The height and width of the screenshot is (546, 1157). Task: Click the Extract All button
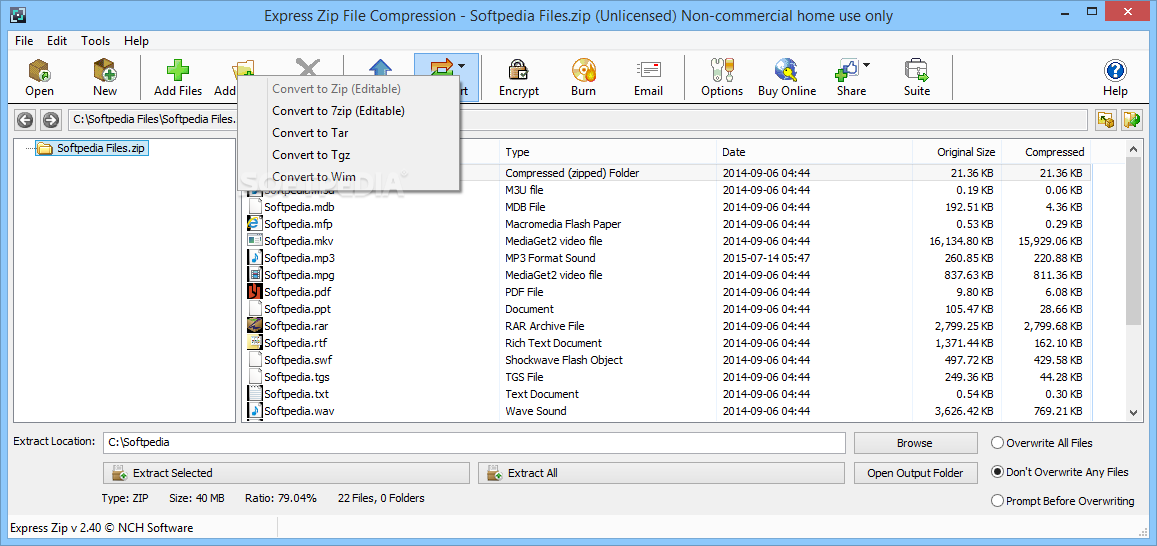661,473
